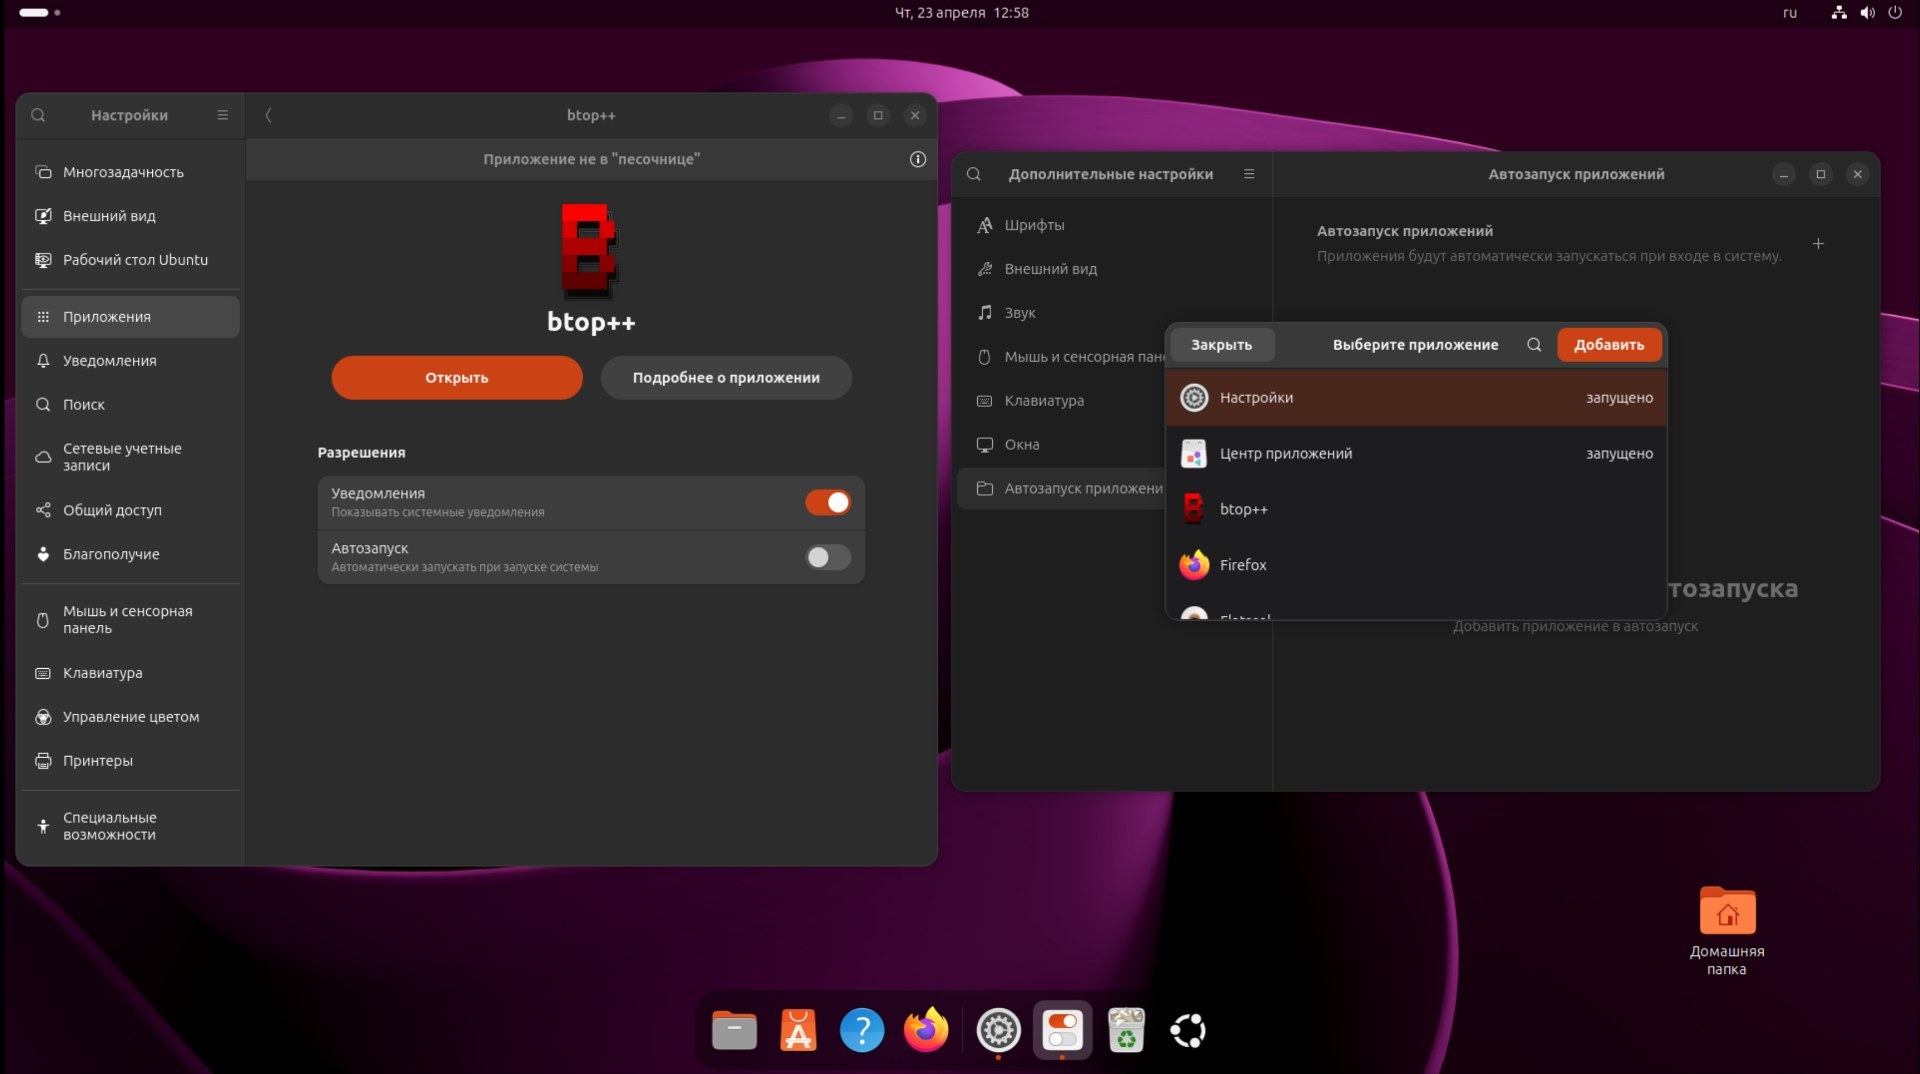
Task: Click the Add button in app chooser
Action: [1608, 345]
